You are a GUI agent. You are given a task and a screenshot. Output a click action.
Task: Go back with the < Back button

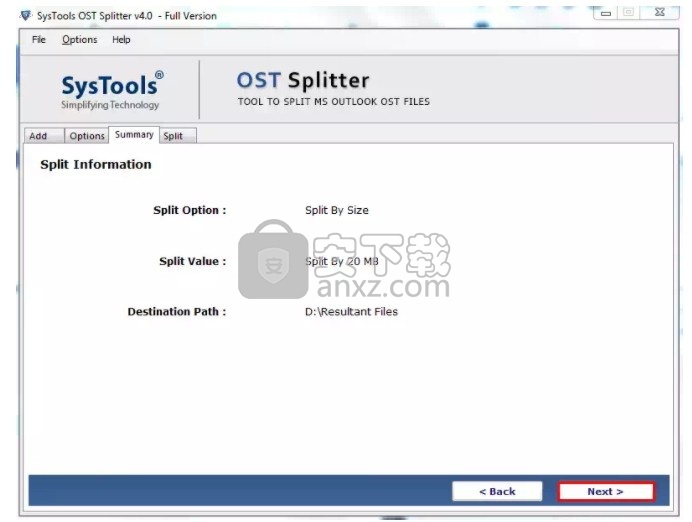coord(497,491)
